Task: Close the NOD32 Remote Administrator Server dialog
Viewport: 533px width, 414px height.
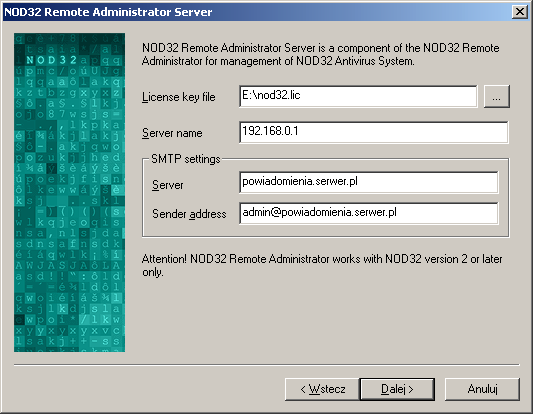Action: click(520, 12)
